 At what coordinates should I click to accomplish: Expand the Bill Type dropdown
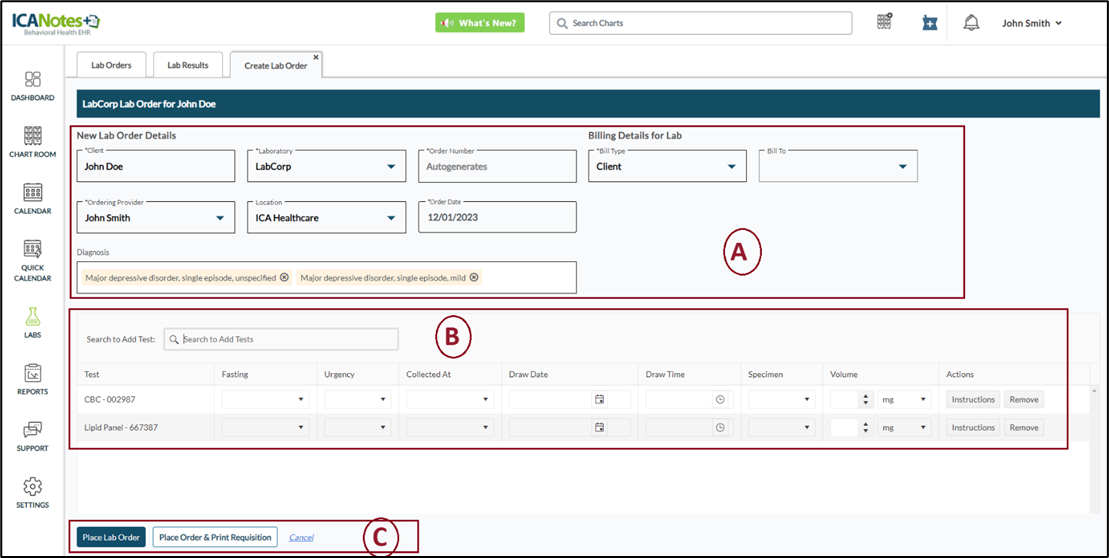732,167
